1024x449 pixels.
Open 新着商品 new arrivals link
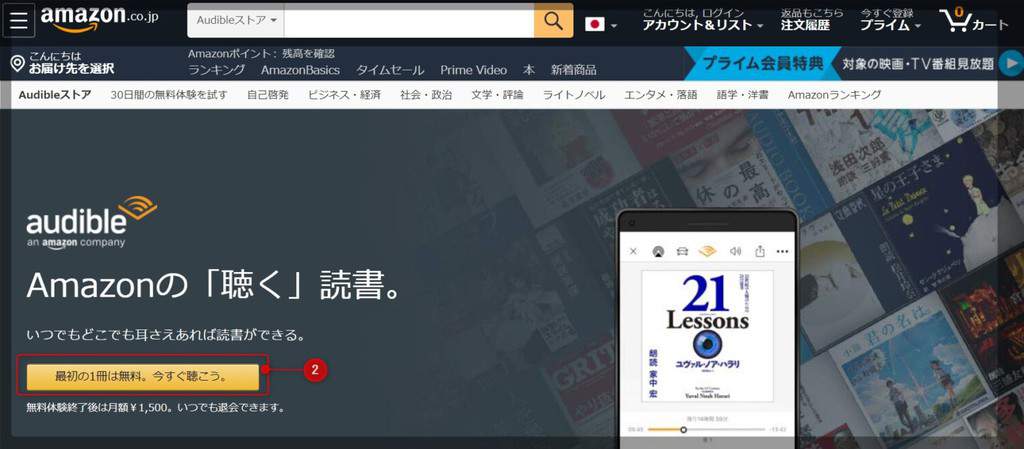click(x=573, y=70)
